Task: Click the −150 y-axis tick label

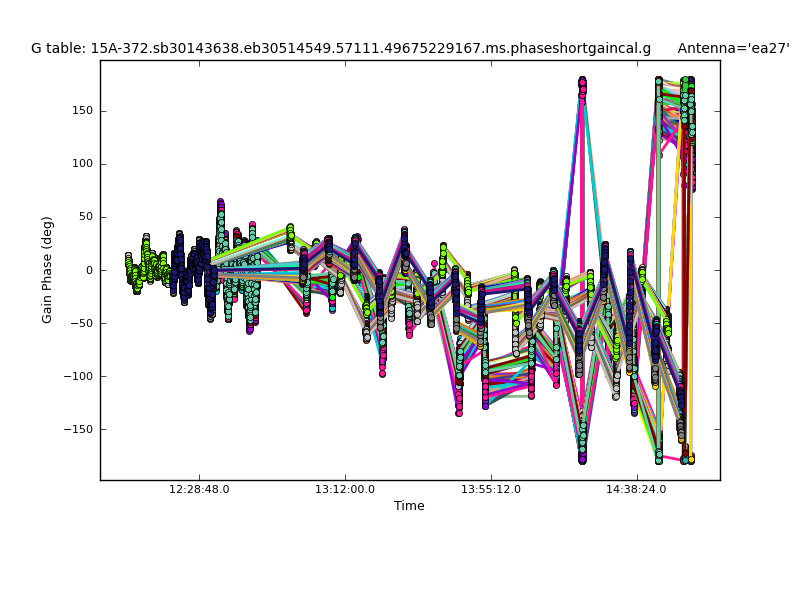Action: [x=77, y=429]
